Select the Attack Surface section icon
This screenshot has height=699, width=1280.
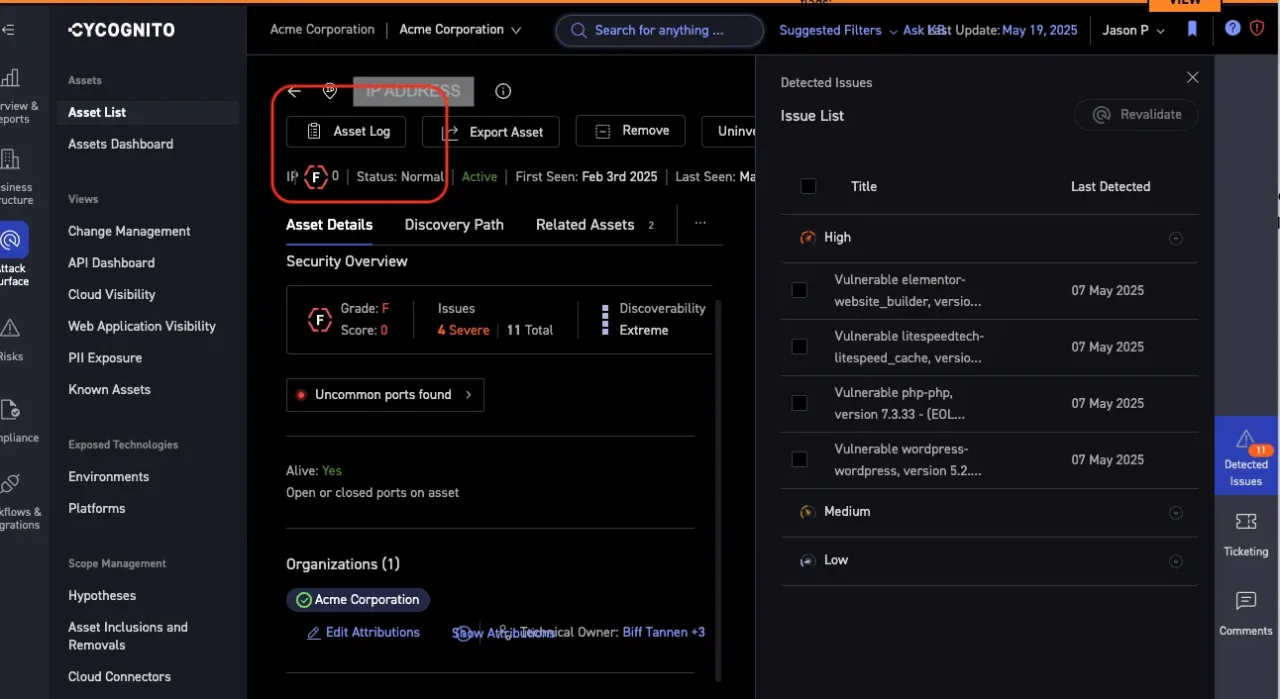coord(13,240)
